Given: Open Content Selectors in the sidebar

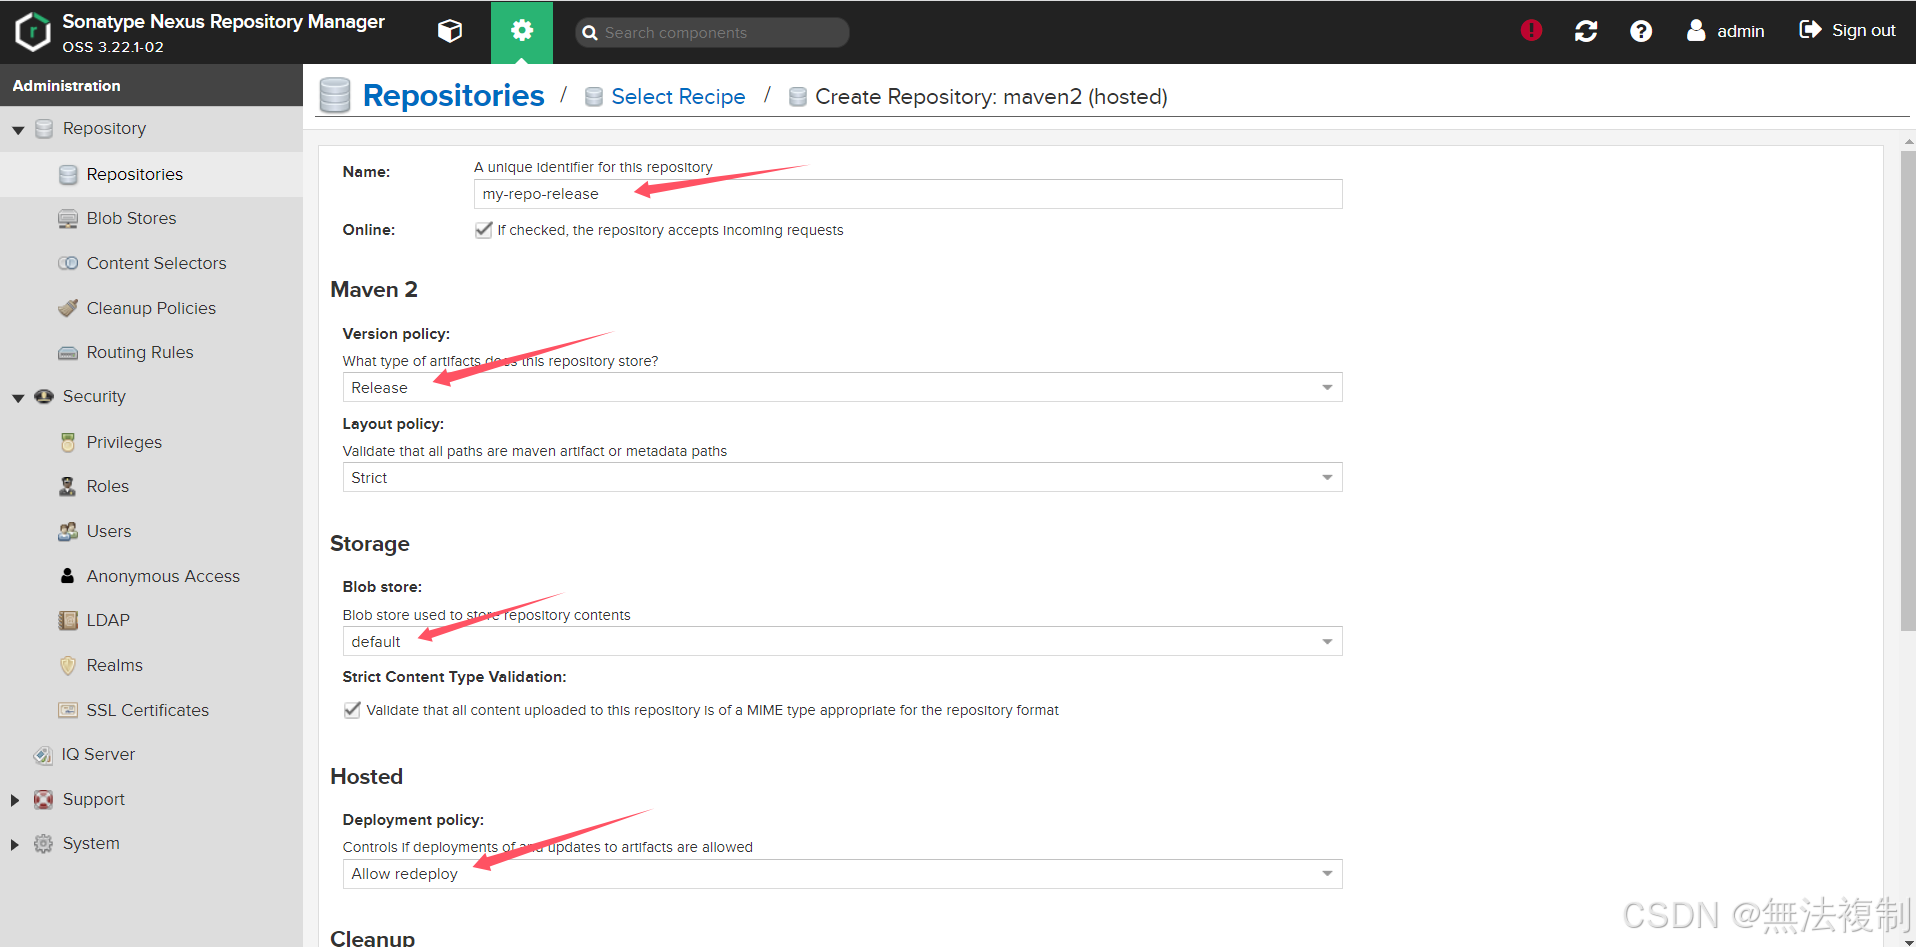Looking at the screenshot, I should (x=156, y=263).
